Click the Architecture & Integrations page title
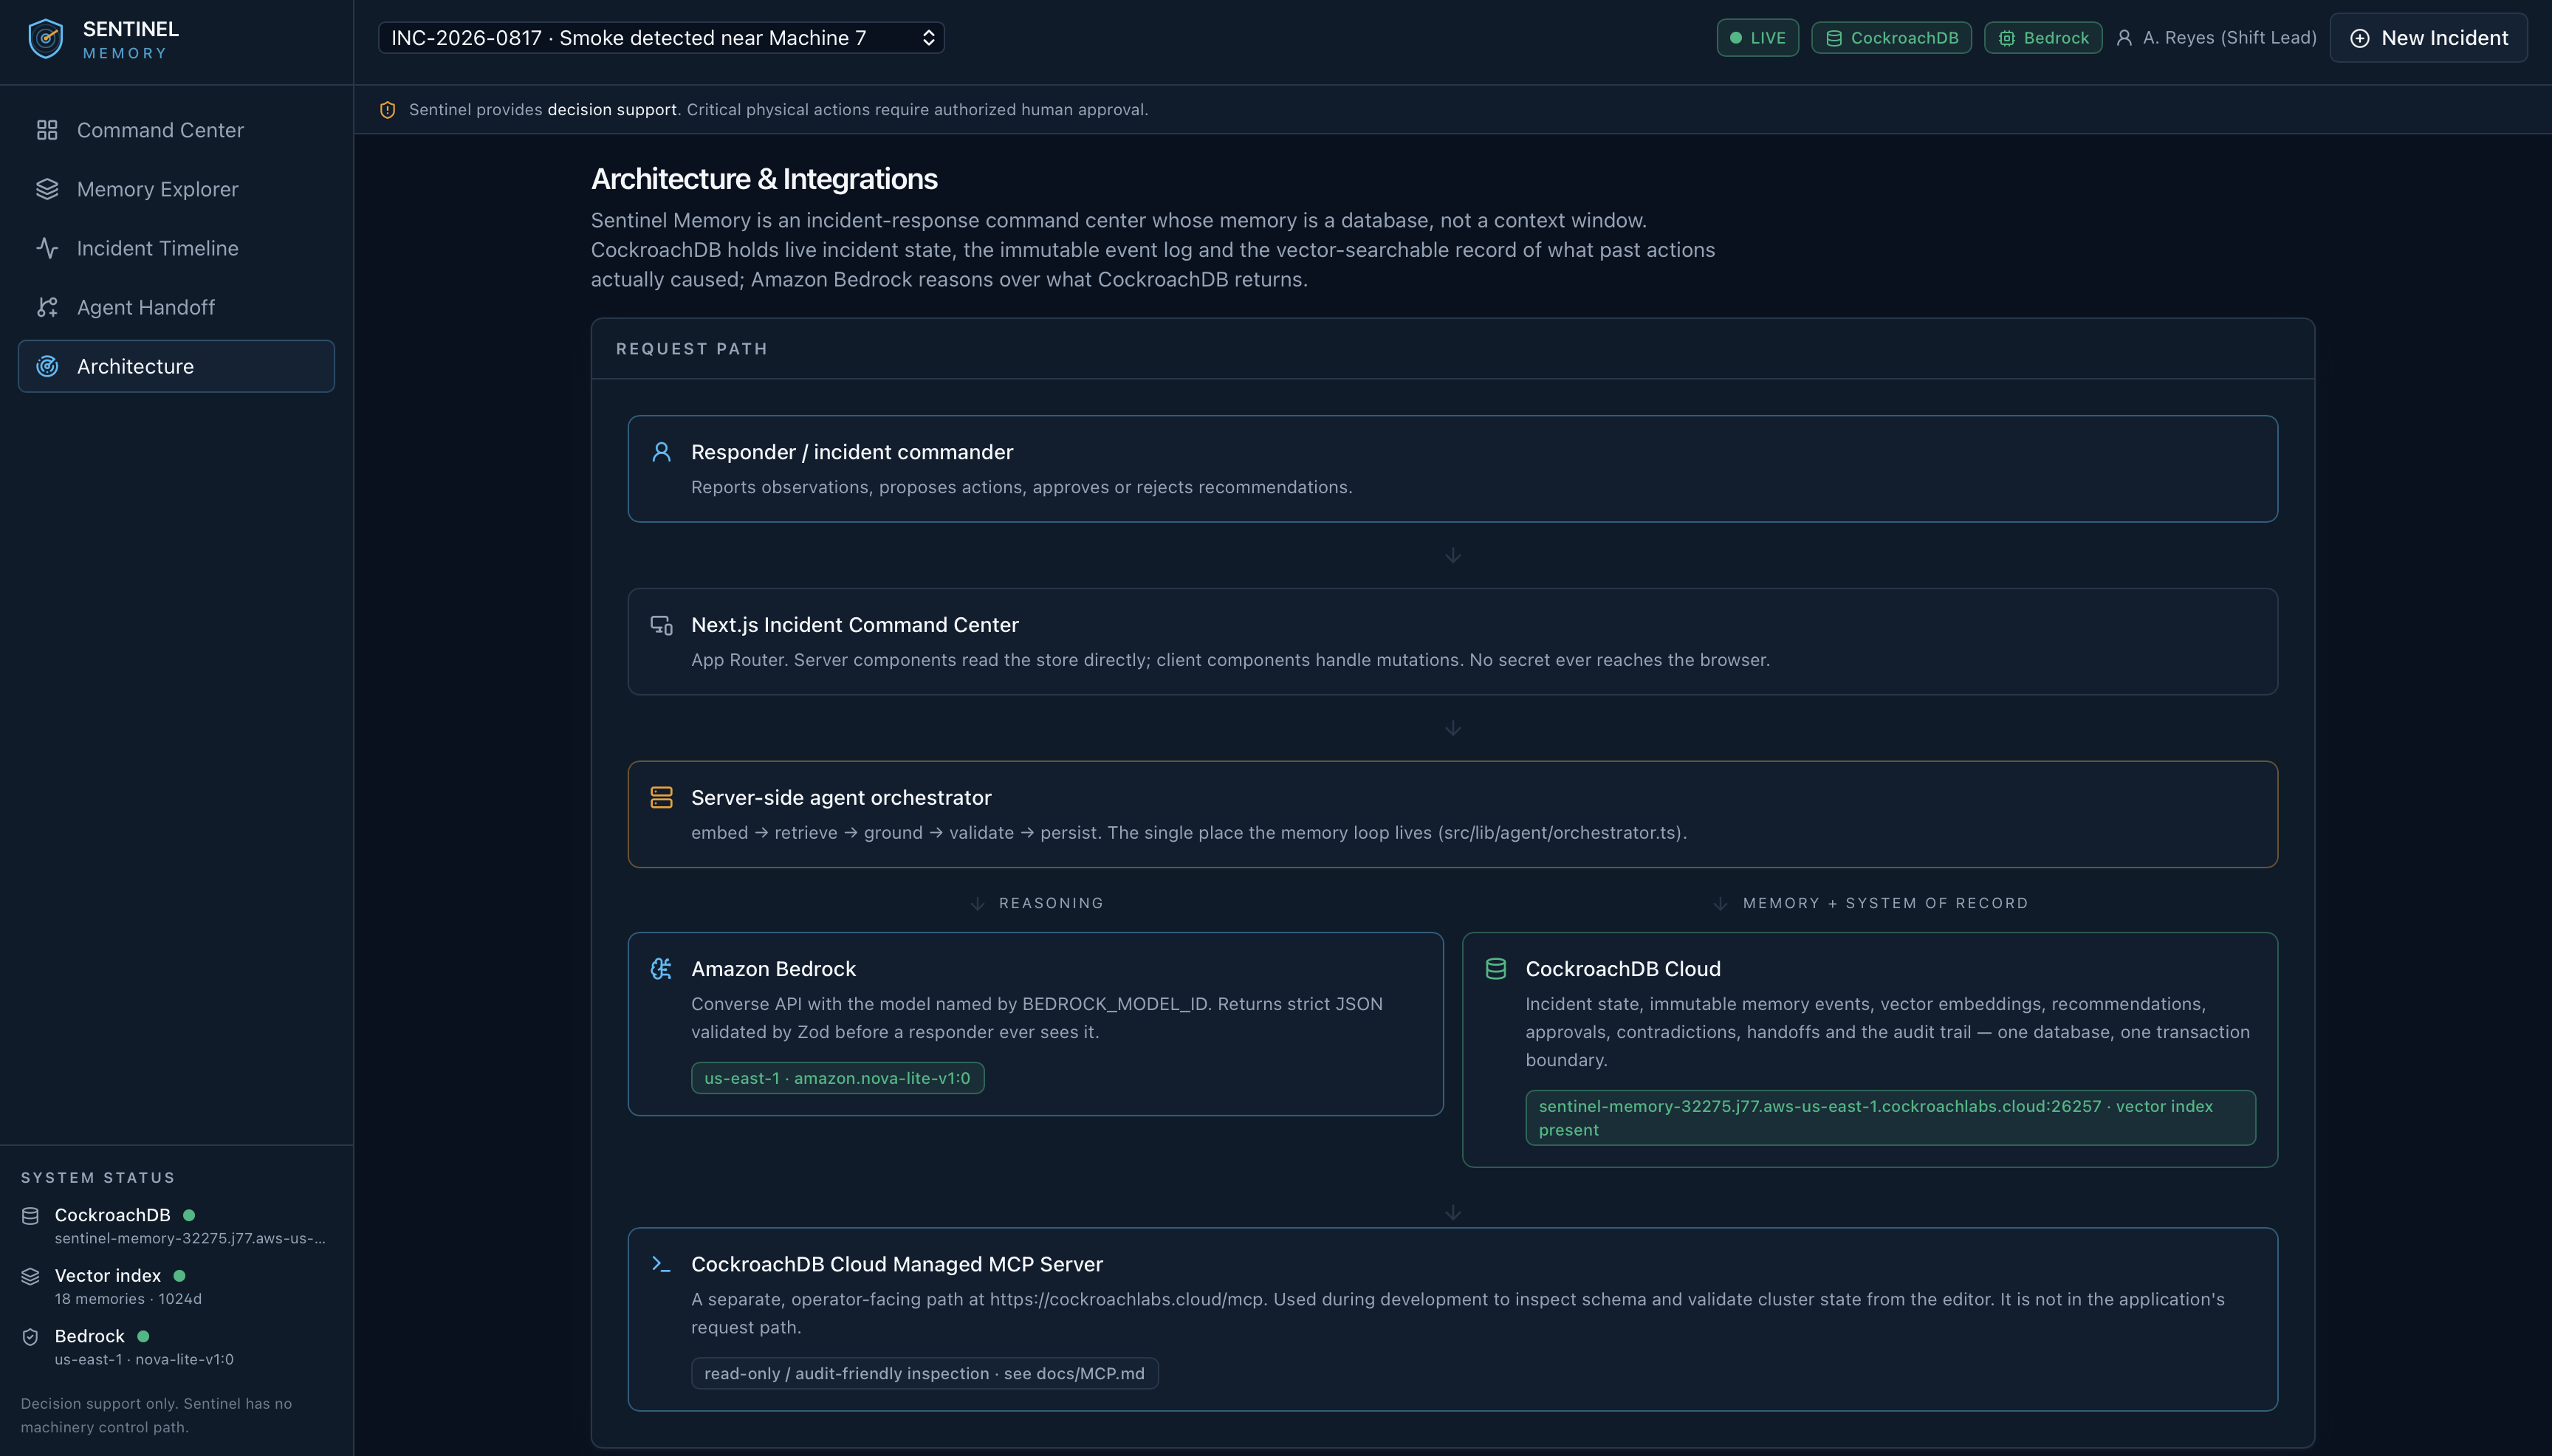Viewport: 2552px width, 1456px height. [764, 179]
